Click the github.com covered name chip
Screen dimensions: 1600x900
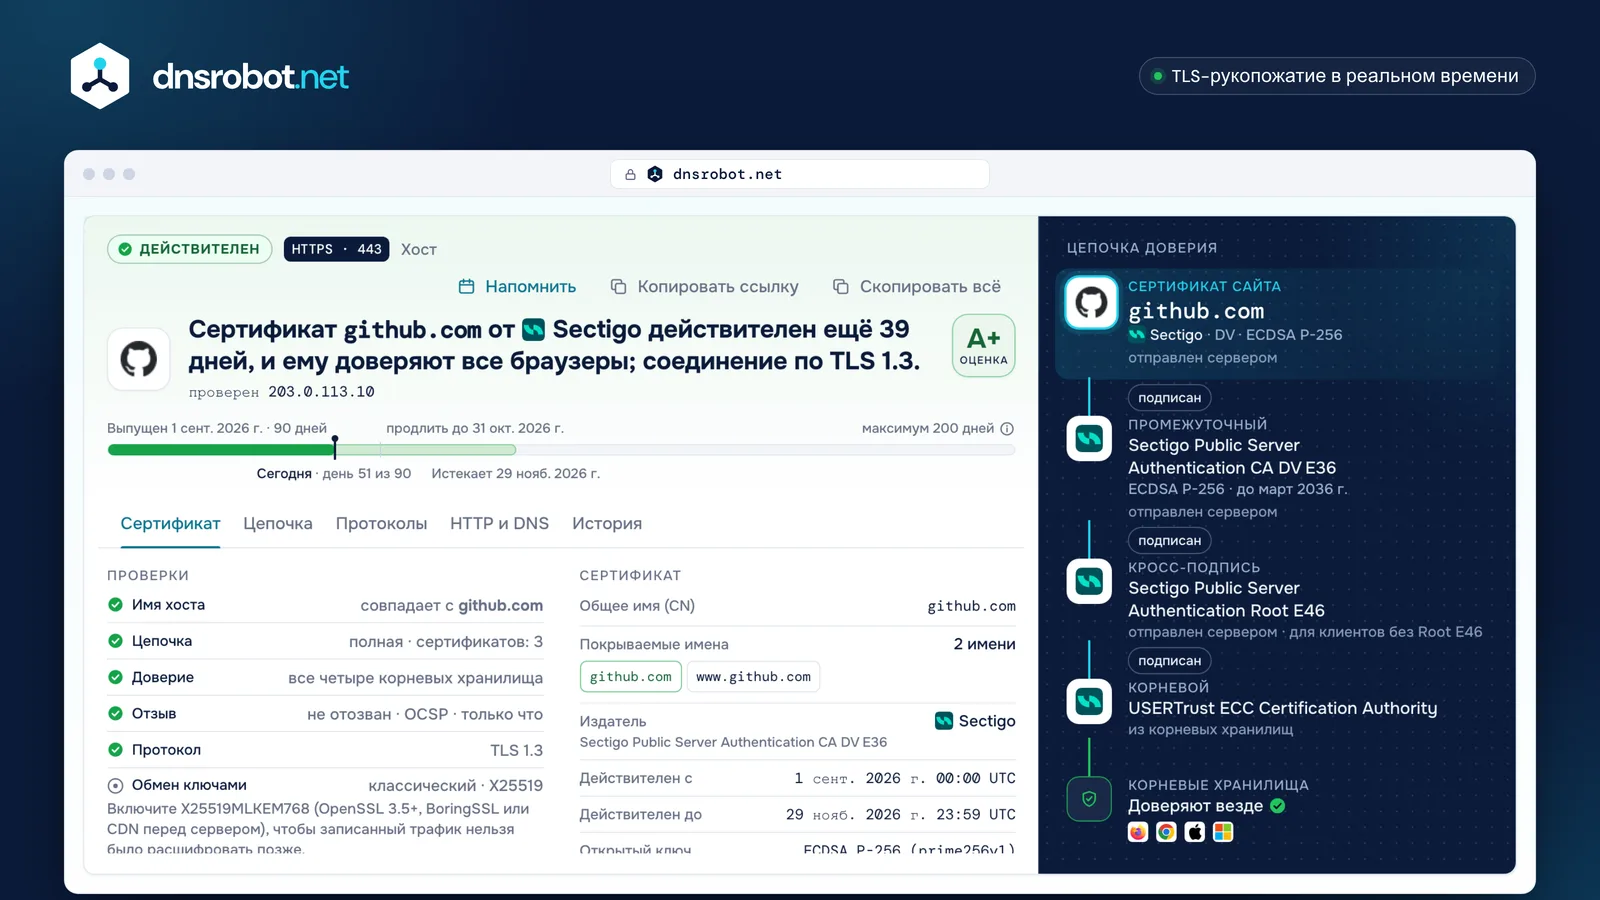[x=631, y=677]
